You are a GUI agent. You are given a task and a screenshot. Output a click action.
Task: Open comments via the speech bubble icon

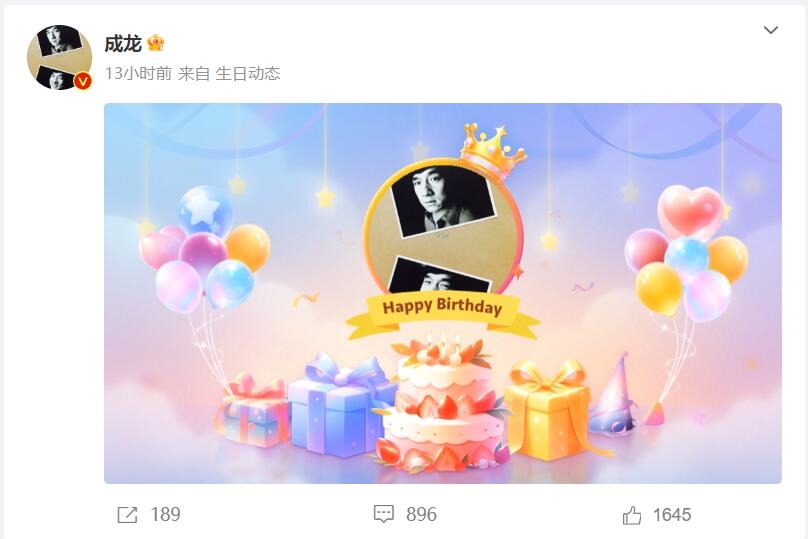(383, 514)
